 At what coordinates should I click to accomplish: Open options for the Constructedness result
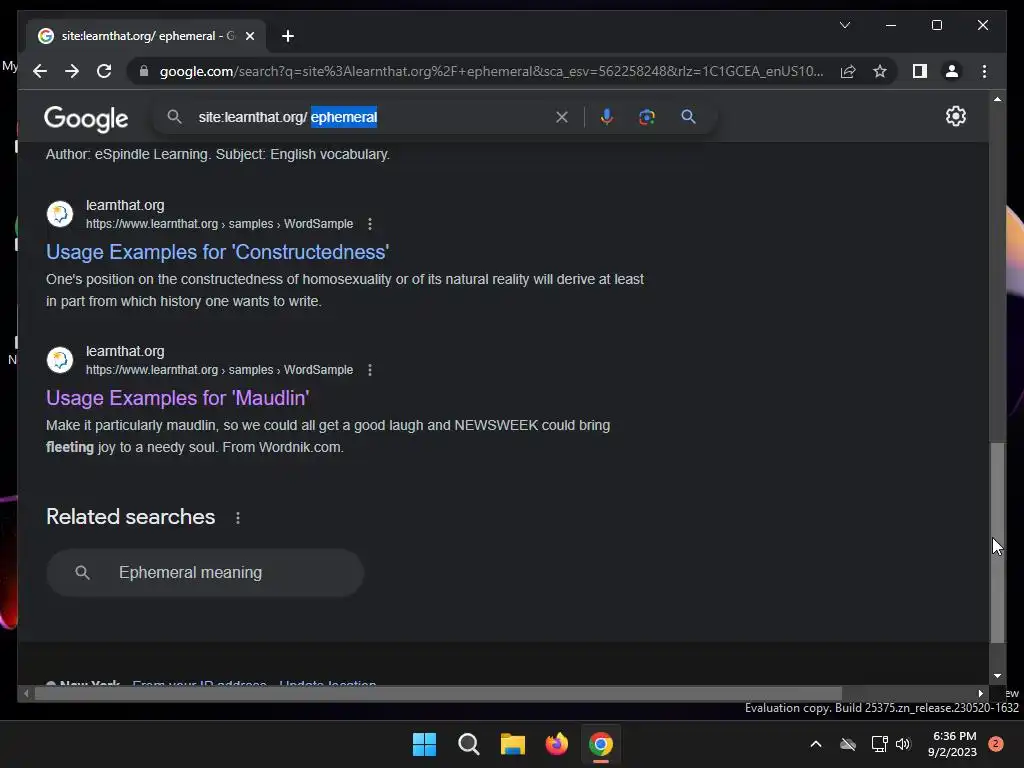[370, 224]
